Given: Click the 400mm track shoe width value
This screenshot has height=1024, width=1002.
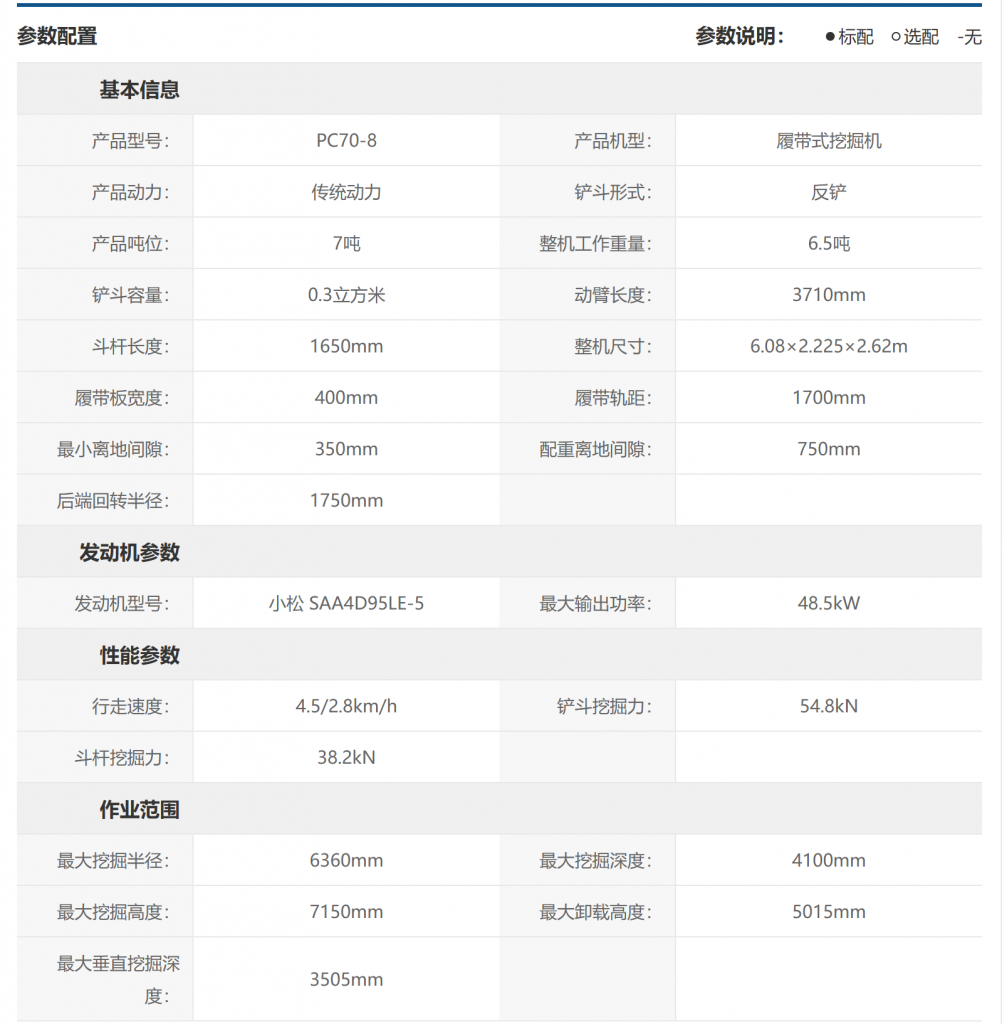Looking at the screenshot, I should tap(346, 398).
